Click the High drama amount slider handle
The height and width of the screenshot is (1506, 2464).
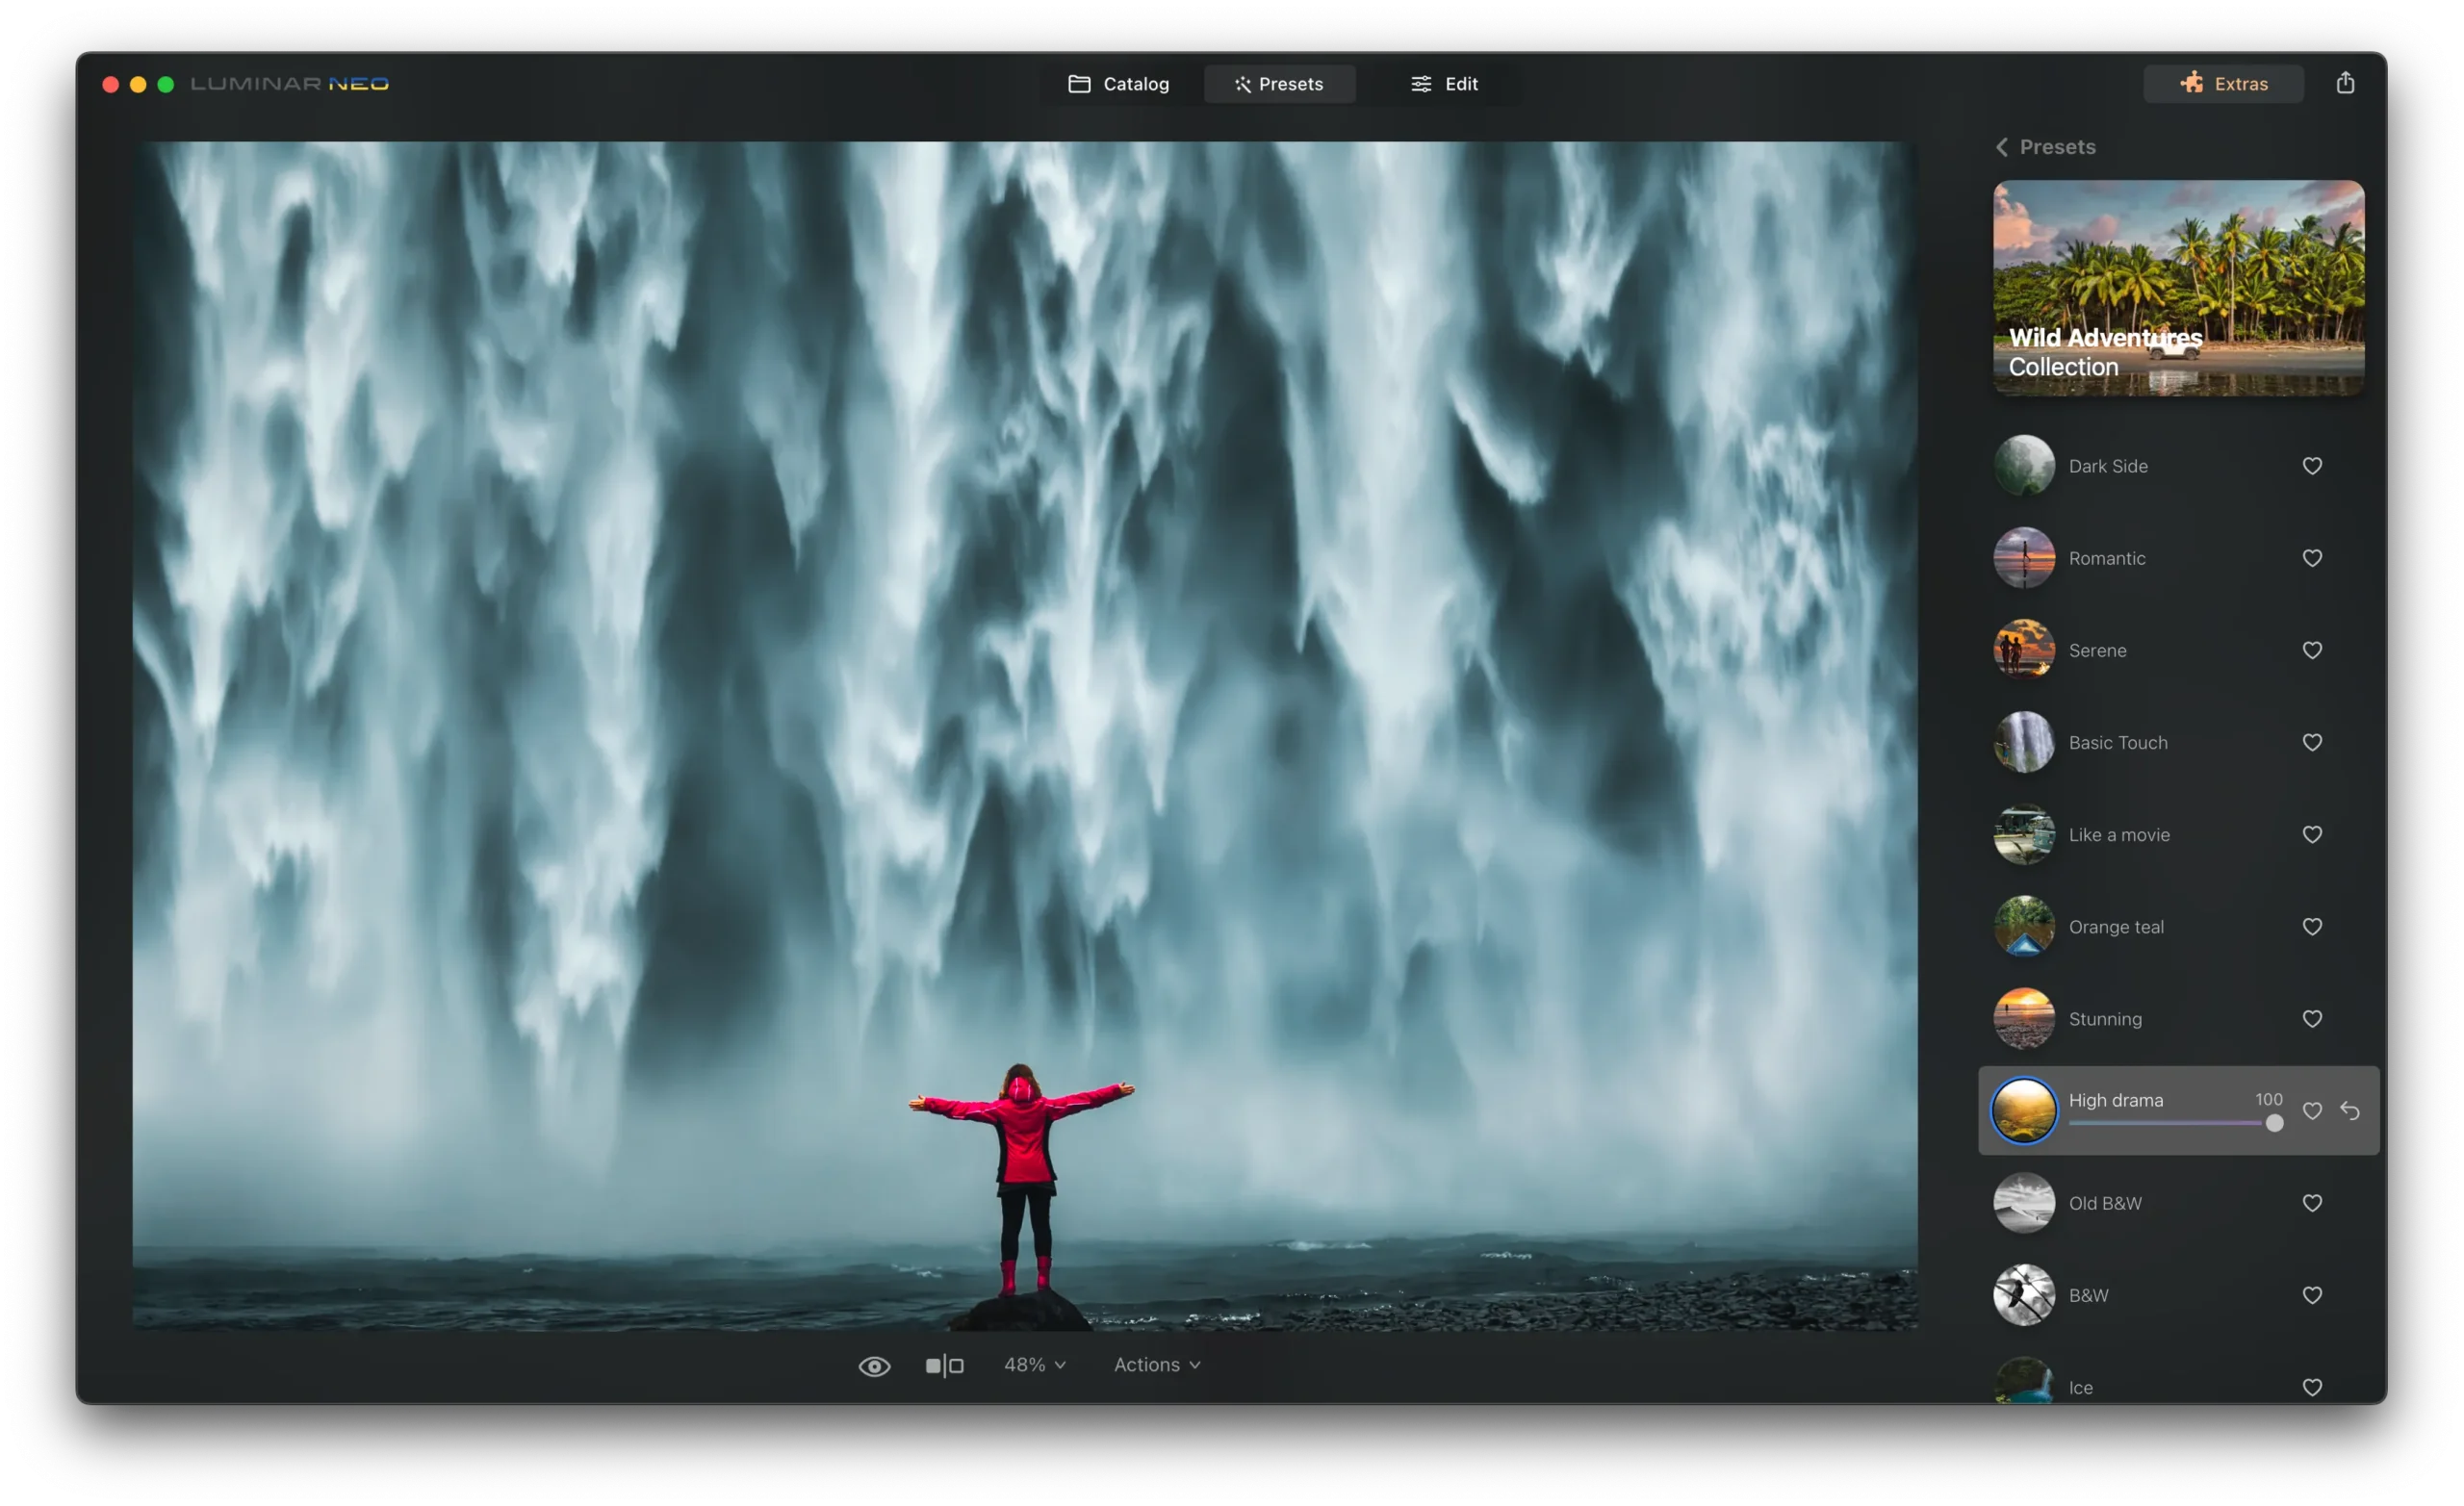pos(2274,1124)
